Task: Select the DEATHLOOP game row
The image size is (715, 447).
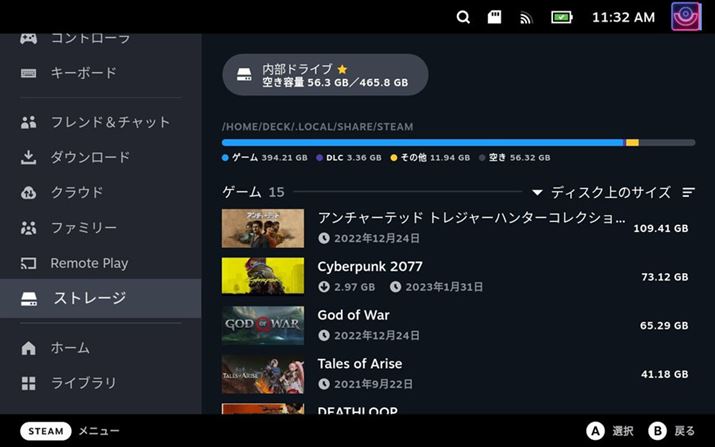Action: 458,409
